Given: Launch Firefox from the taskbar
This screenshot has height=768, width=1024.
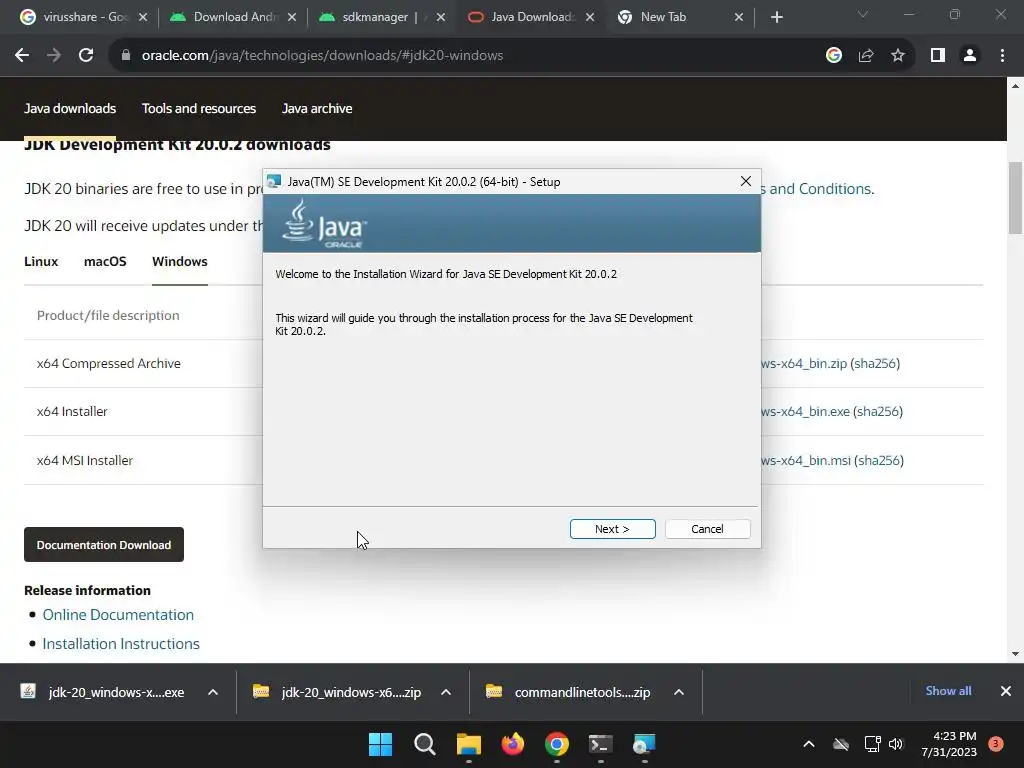Looking at the screenshot, I should pos(513,744).
